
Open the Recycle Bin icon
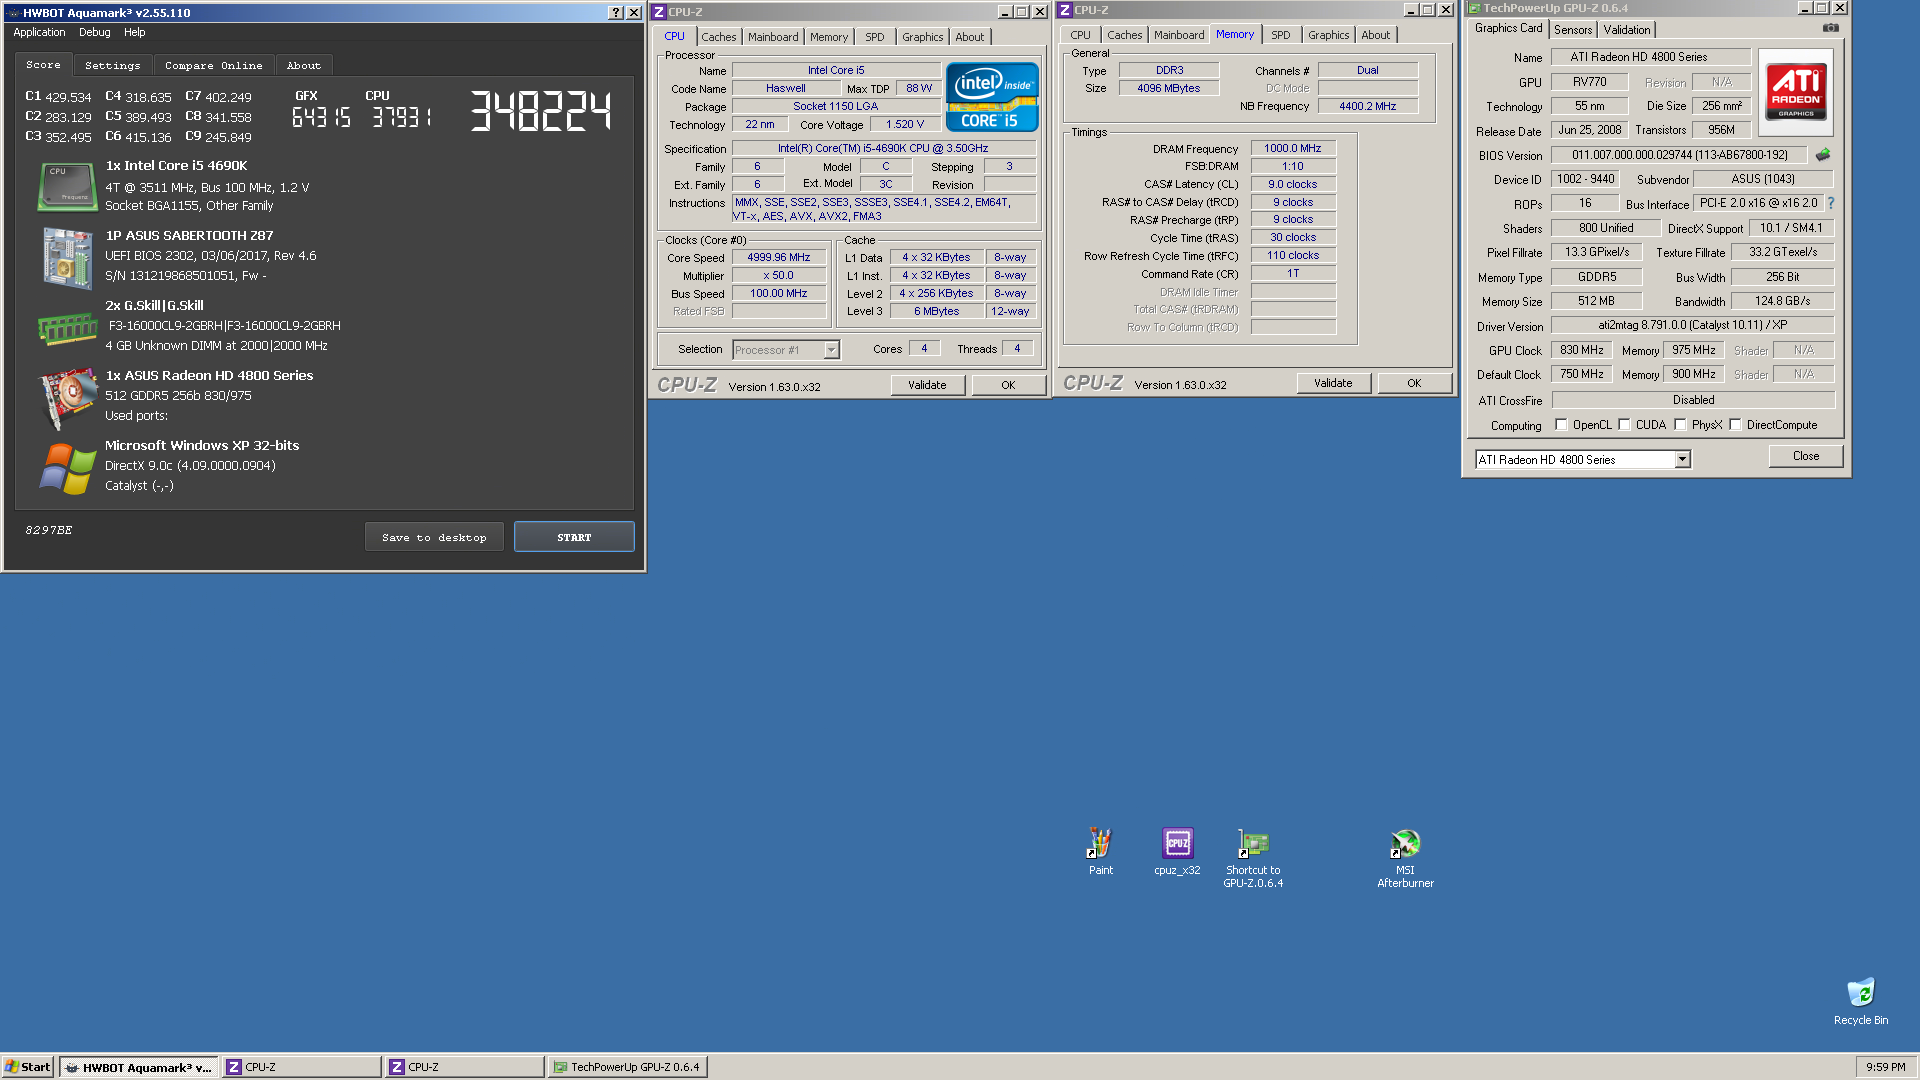click(1861, 1001)
